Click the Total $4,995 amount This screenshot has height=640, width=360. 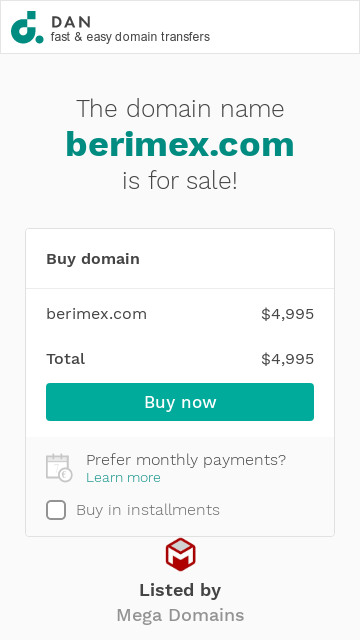287,359
